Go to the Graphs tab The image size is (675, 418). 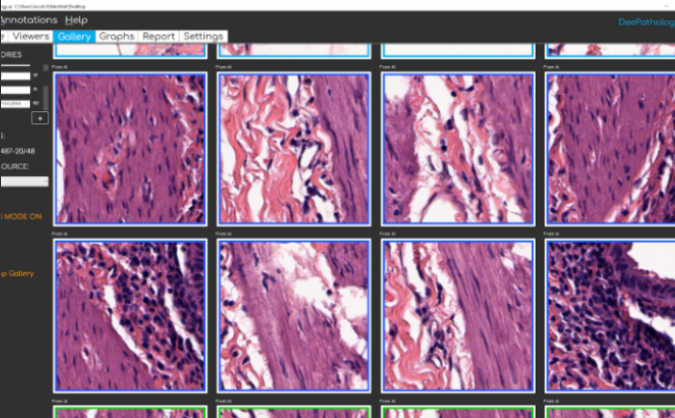117,36
